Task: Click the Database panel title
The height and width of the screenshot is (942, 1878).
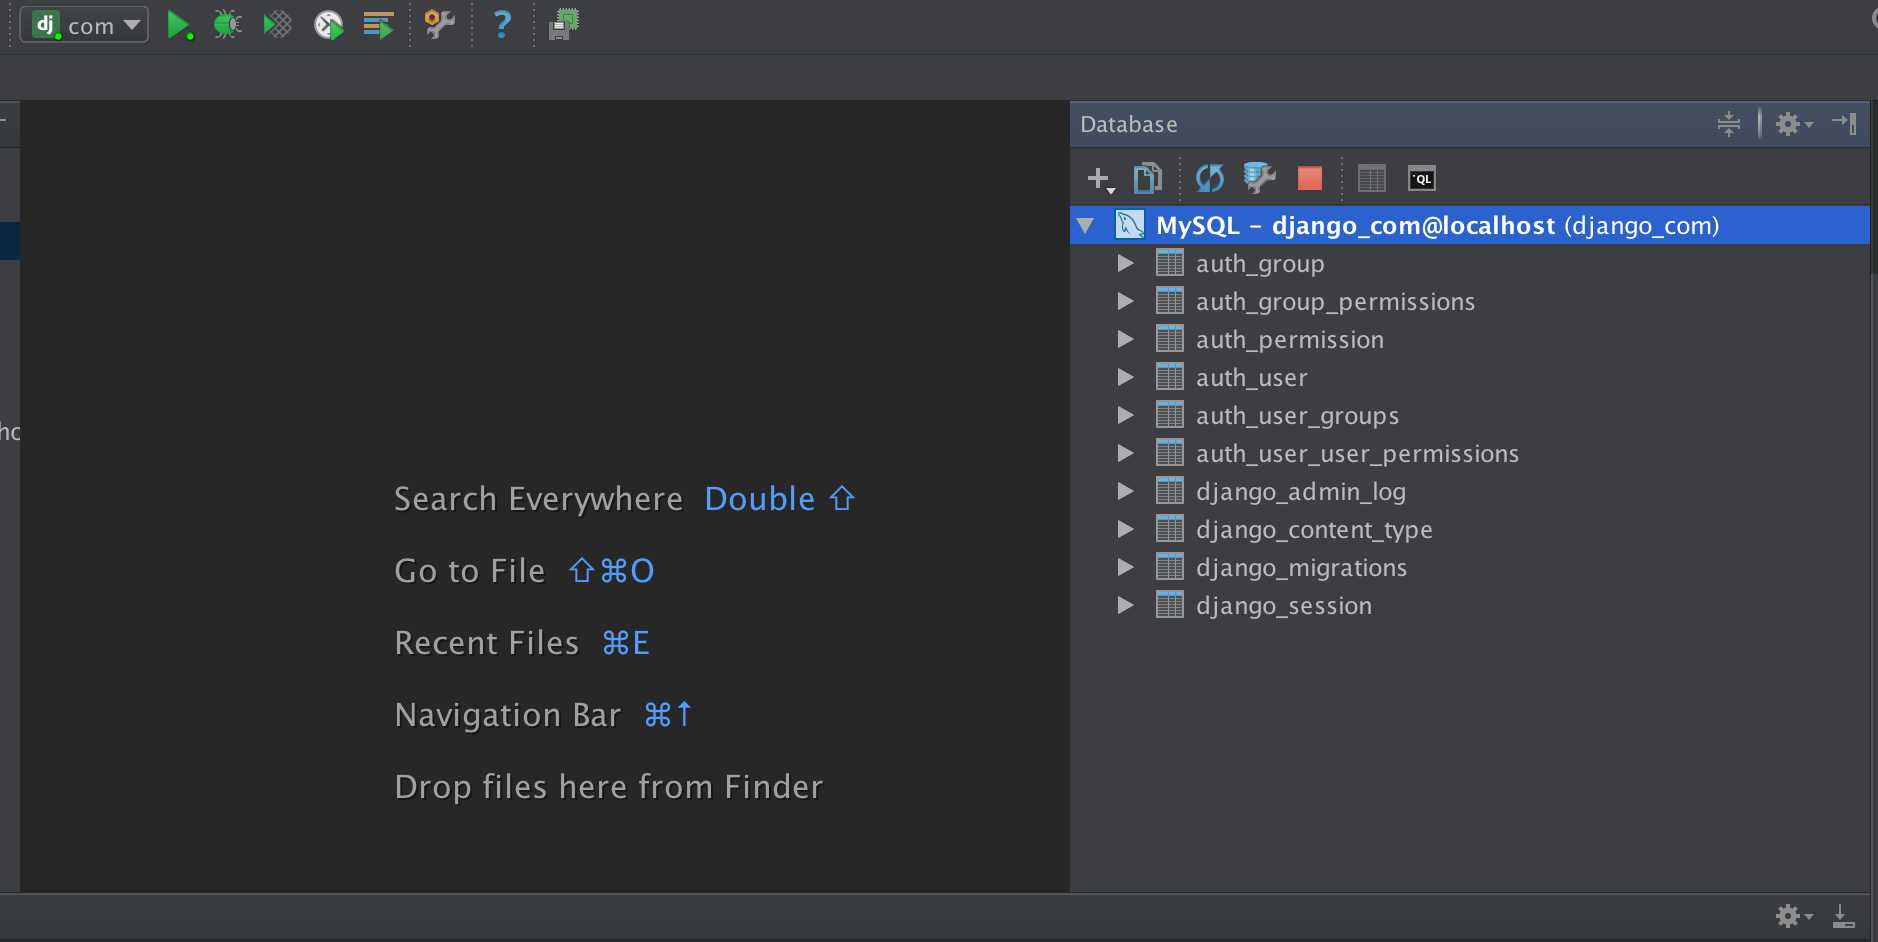Action: 1129,124
